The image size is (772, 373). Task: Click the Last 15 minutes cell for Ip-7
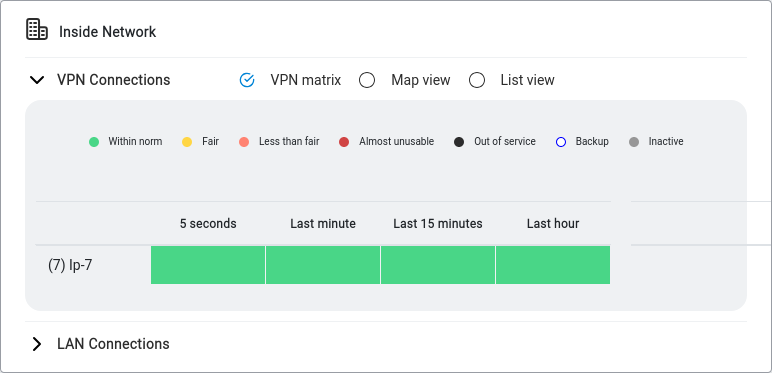438,265
